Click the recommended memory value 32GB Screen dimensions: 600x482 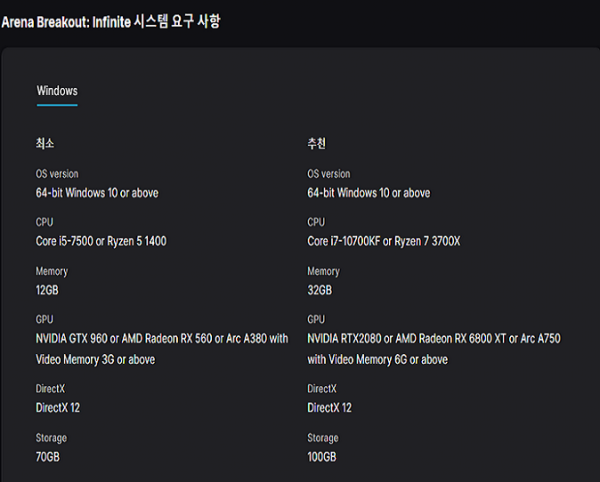point(320,290)
